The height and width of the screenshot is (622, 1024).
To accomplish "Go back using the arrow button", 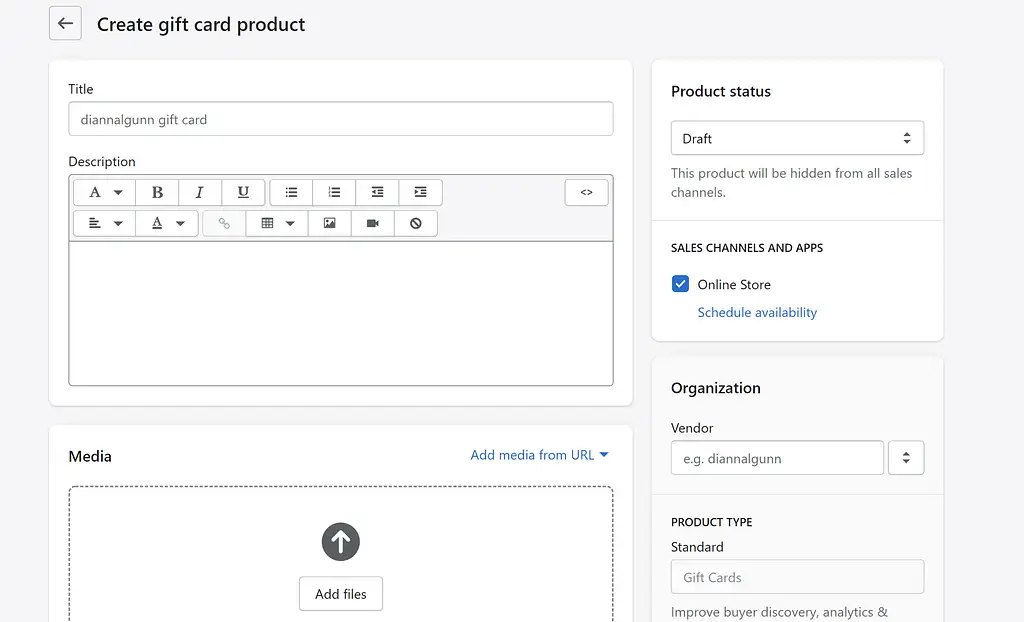I will (65, 24).
